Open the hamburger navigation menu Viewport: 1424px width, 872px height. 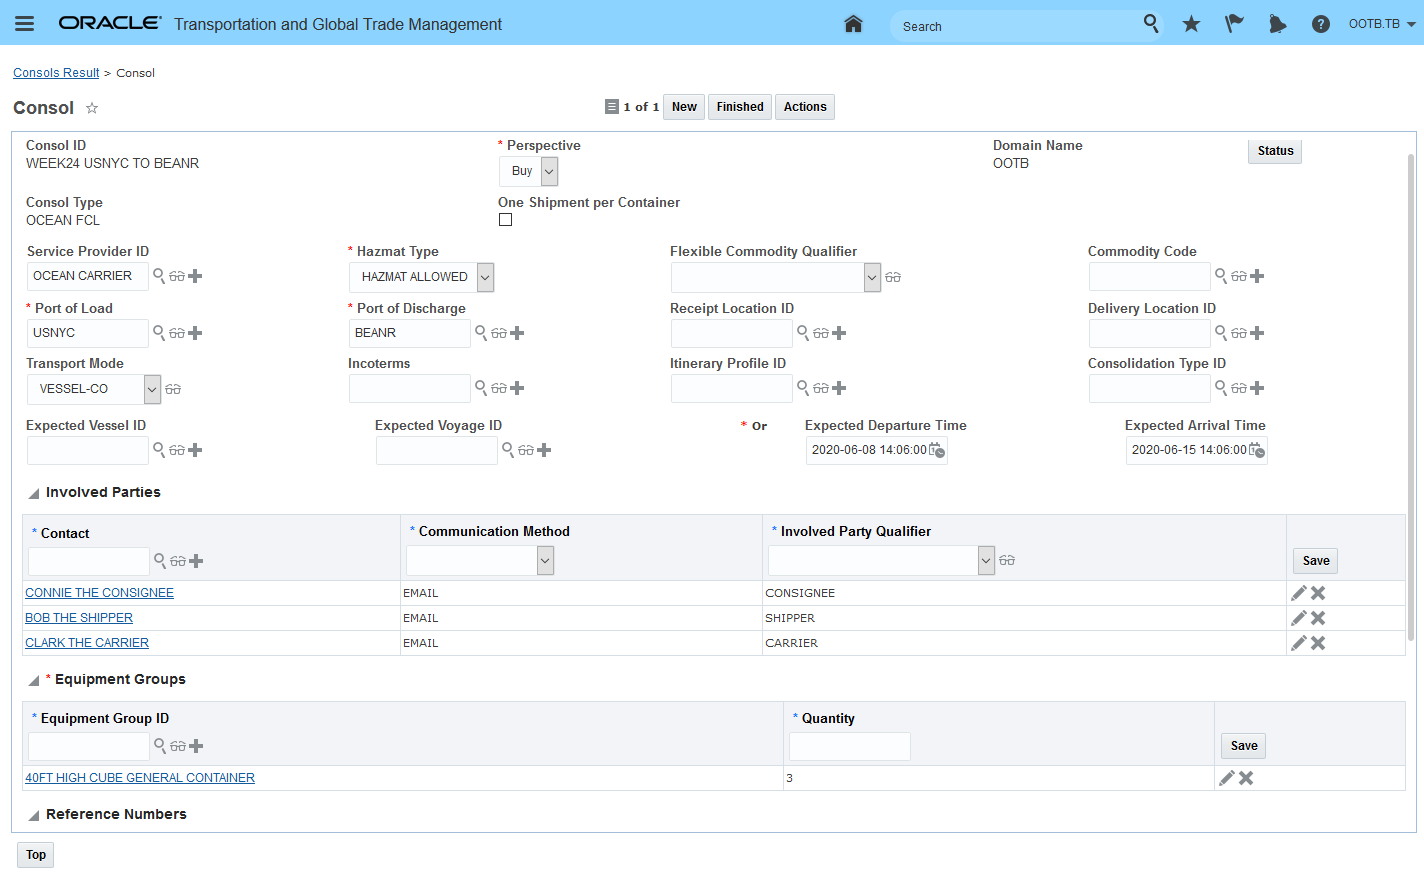tap(25, 24)
